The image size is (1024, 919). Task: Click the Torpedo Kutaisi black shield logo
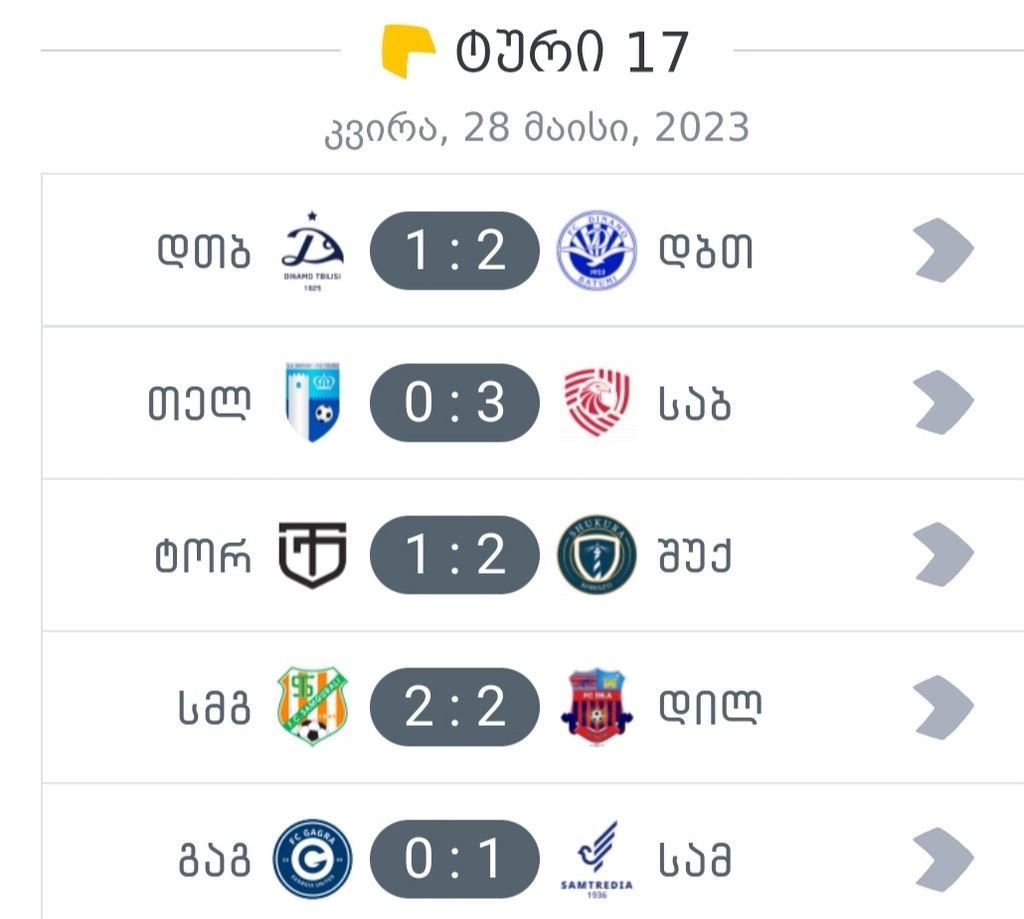point(312,555)
